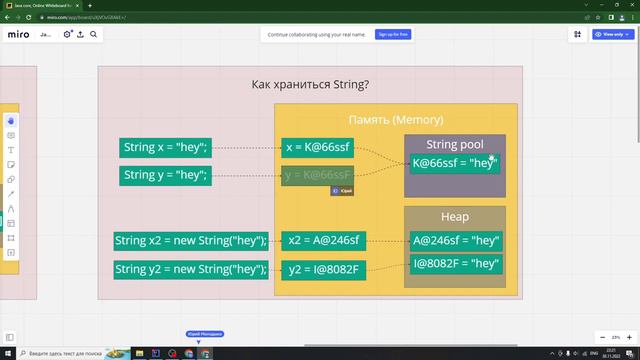Click the 'Heap' heading
The image size is (640, 360).
[x=455, y=217]
